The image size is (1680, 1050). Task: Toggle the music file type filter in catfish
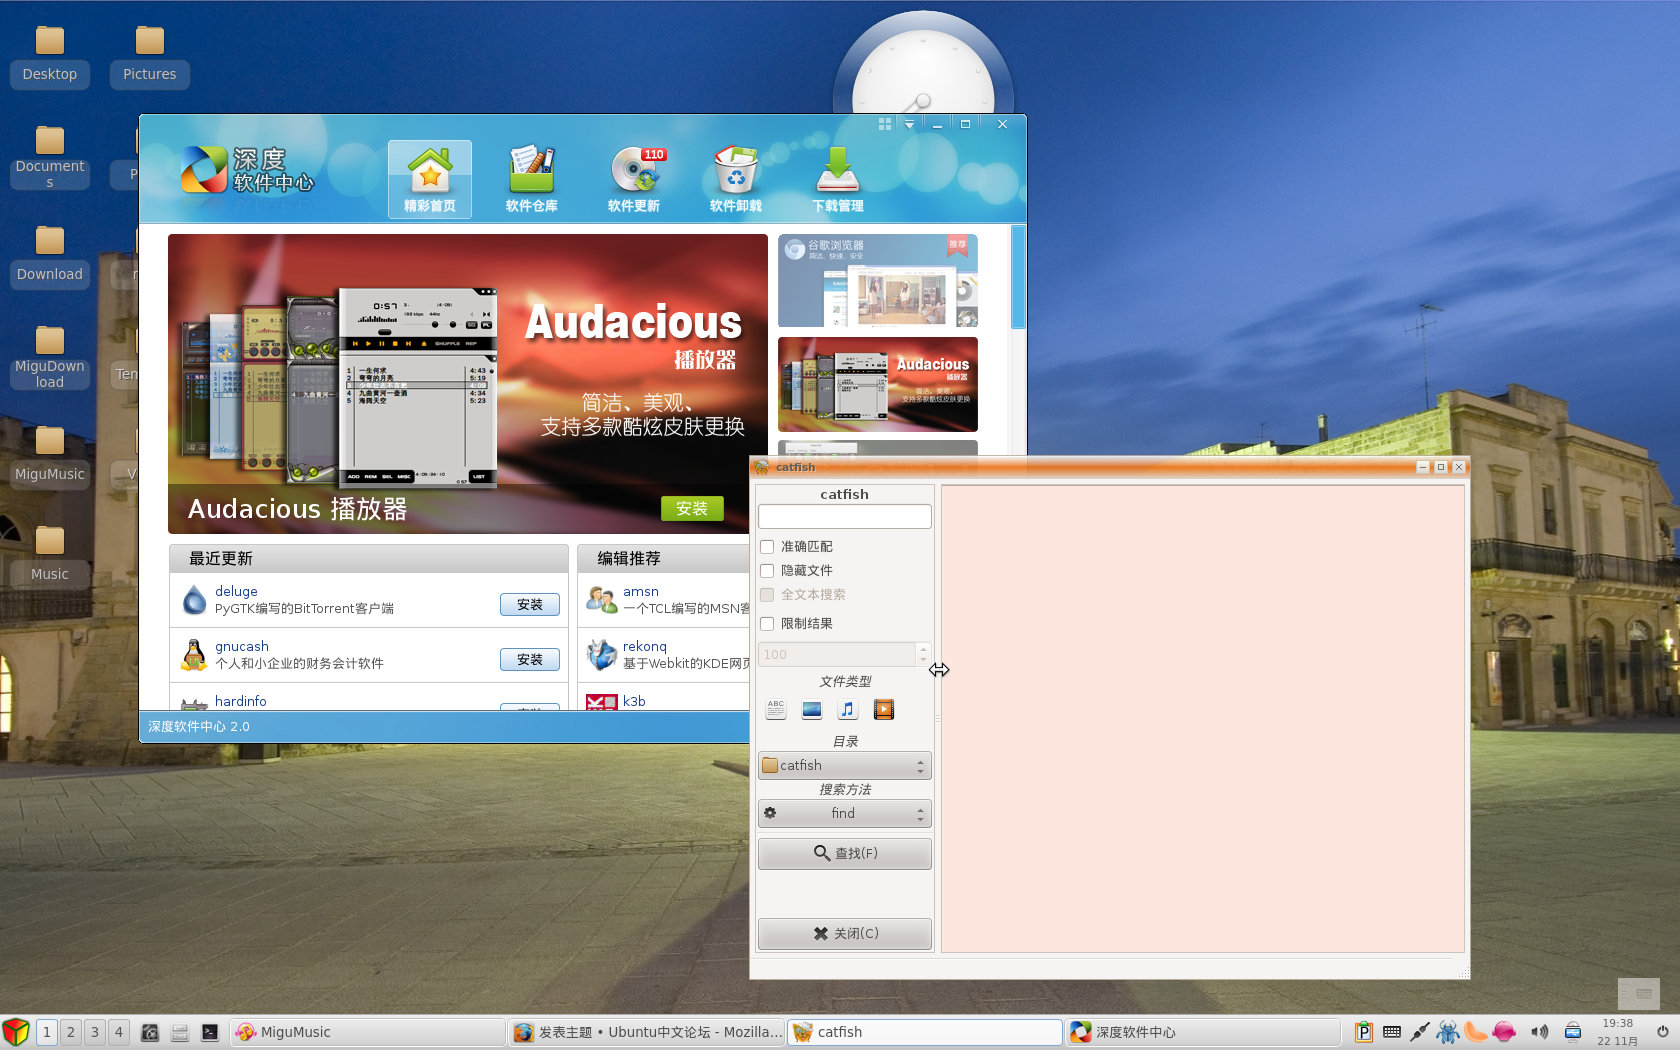click(848, 709)
